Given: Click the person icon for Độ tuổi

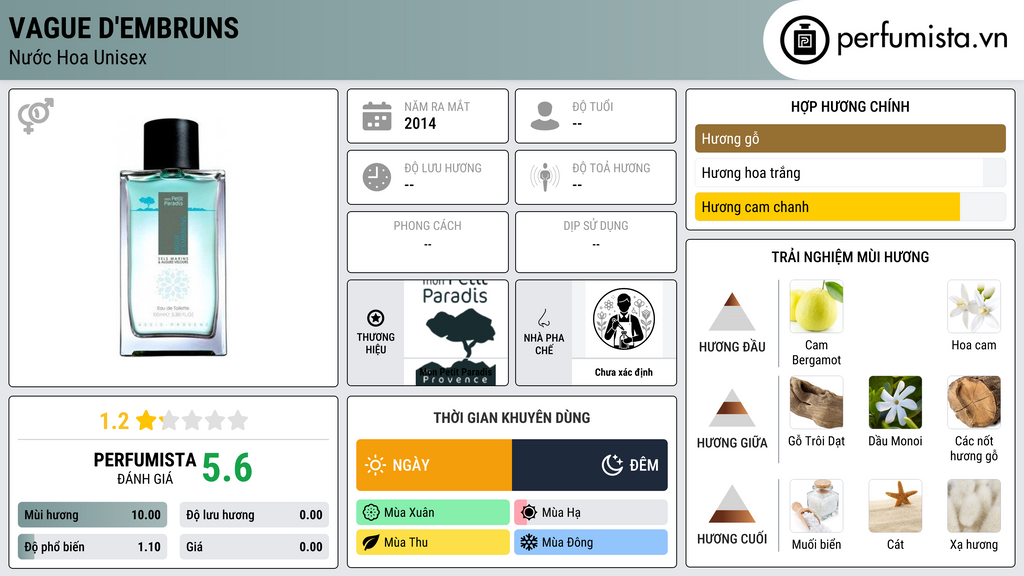Looking at the screenshot, I should coord(545,116).
